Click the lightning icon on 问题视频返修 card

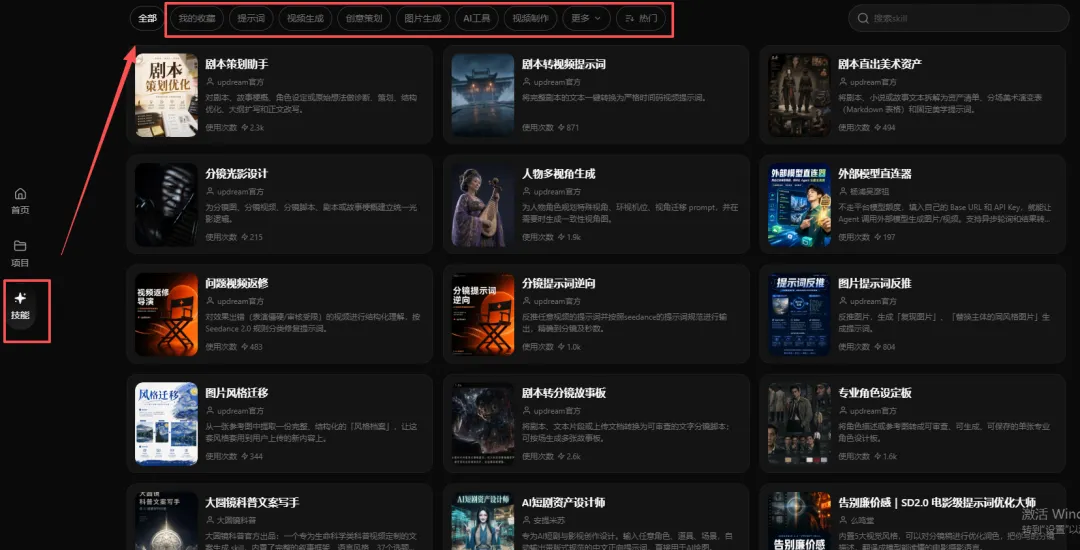point(245,347)
